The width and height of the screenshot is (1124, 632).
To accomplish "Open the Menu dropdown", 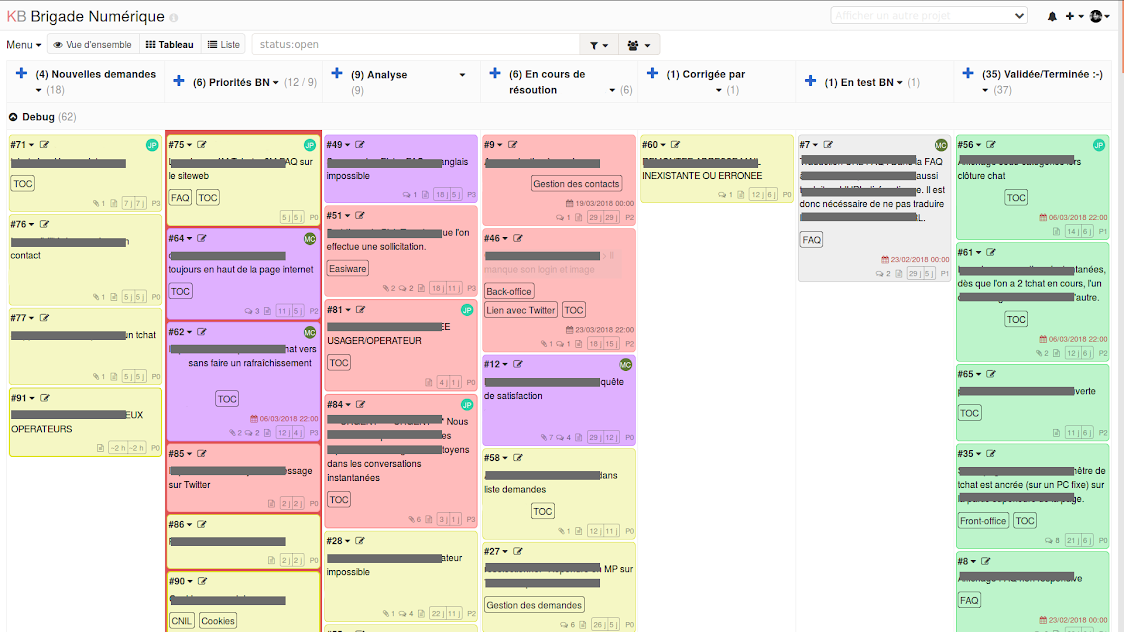I will pos(24,44).
